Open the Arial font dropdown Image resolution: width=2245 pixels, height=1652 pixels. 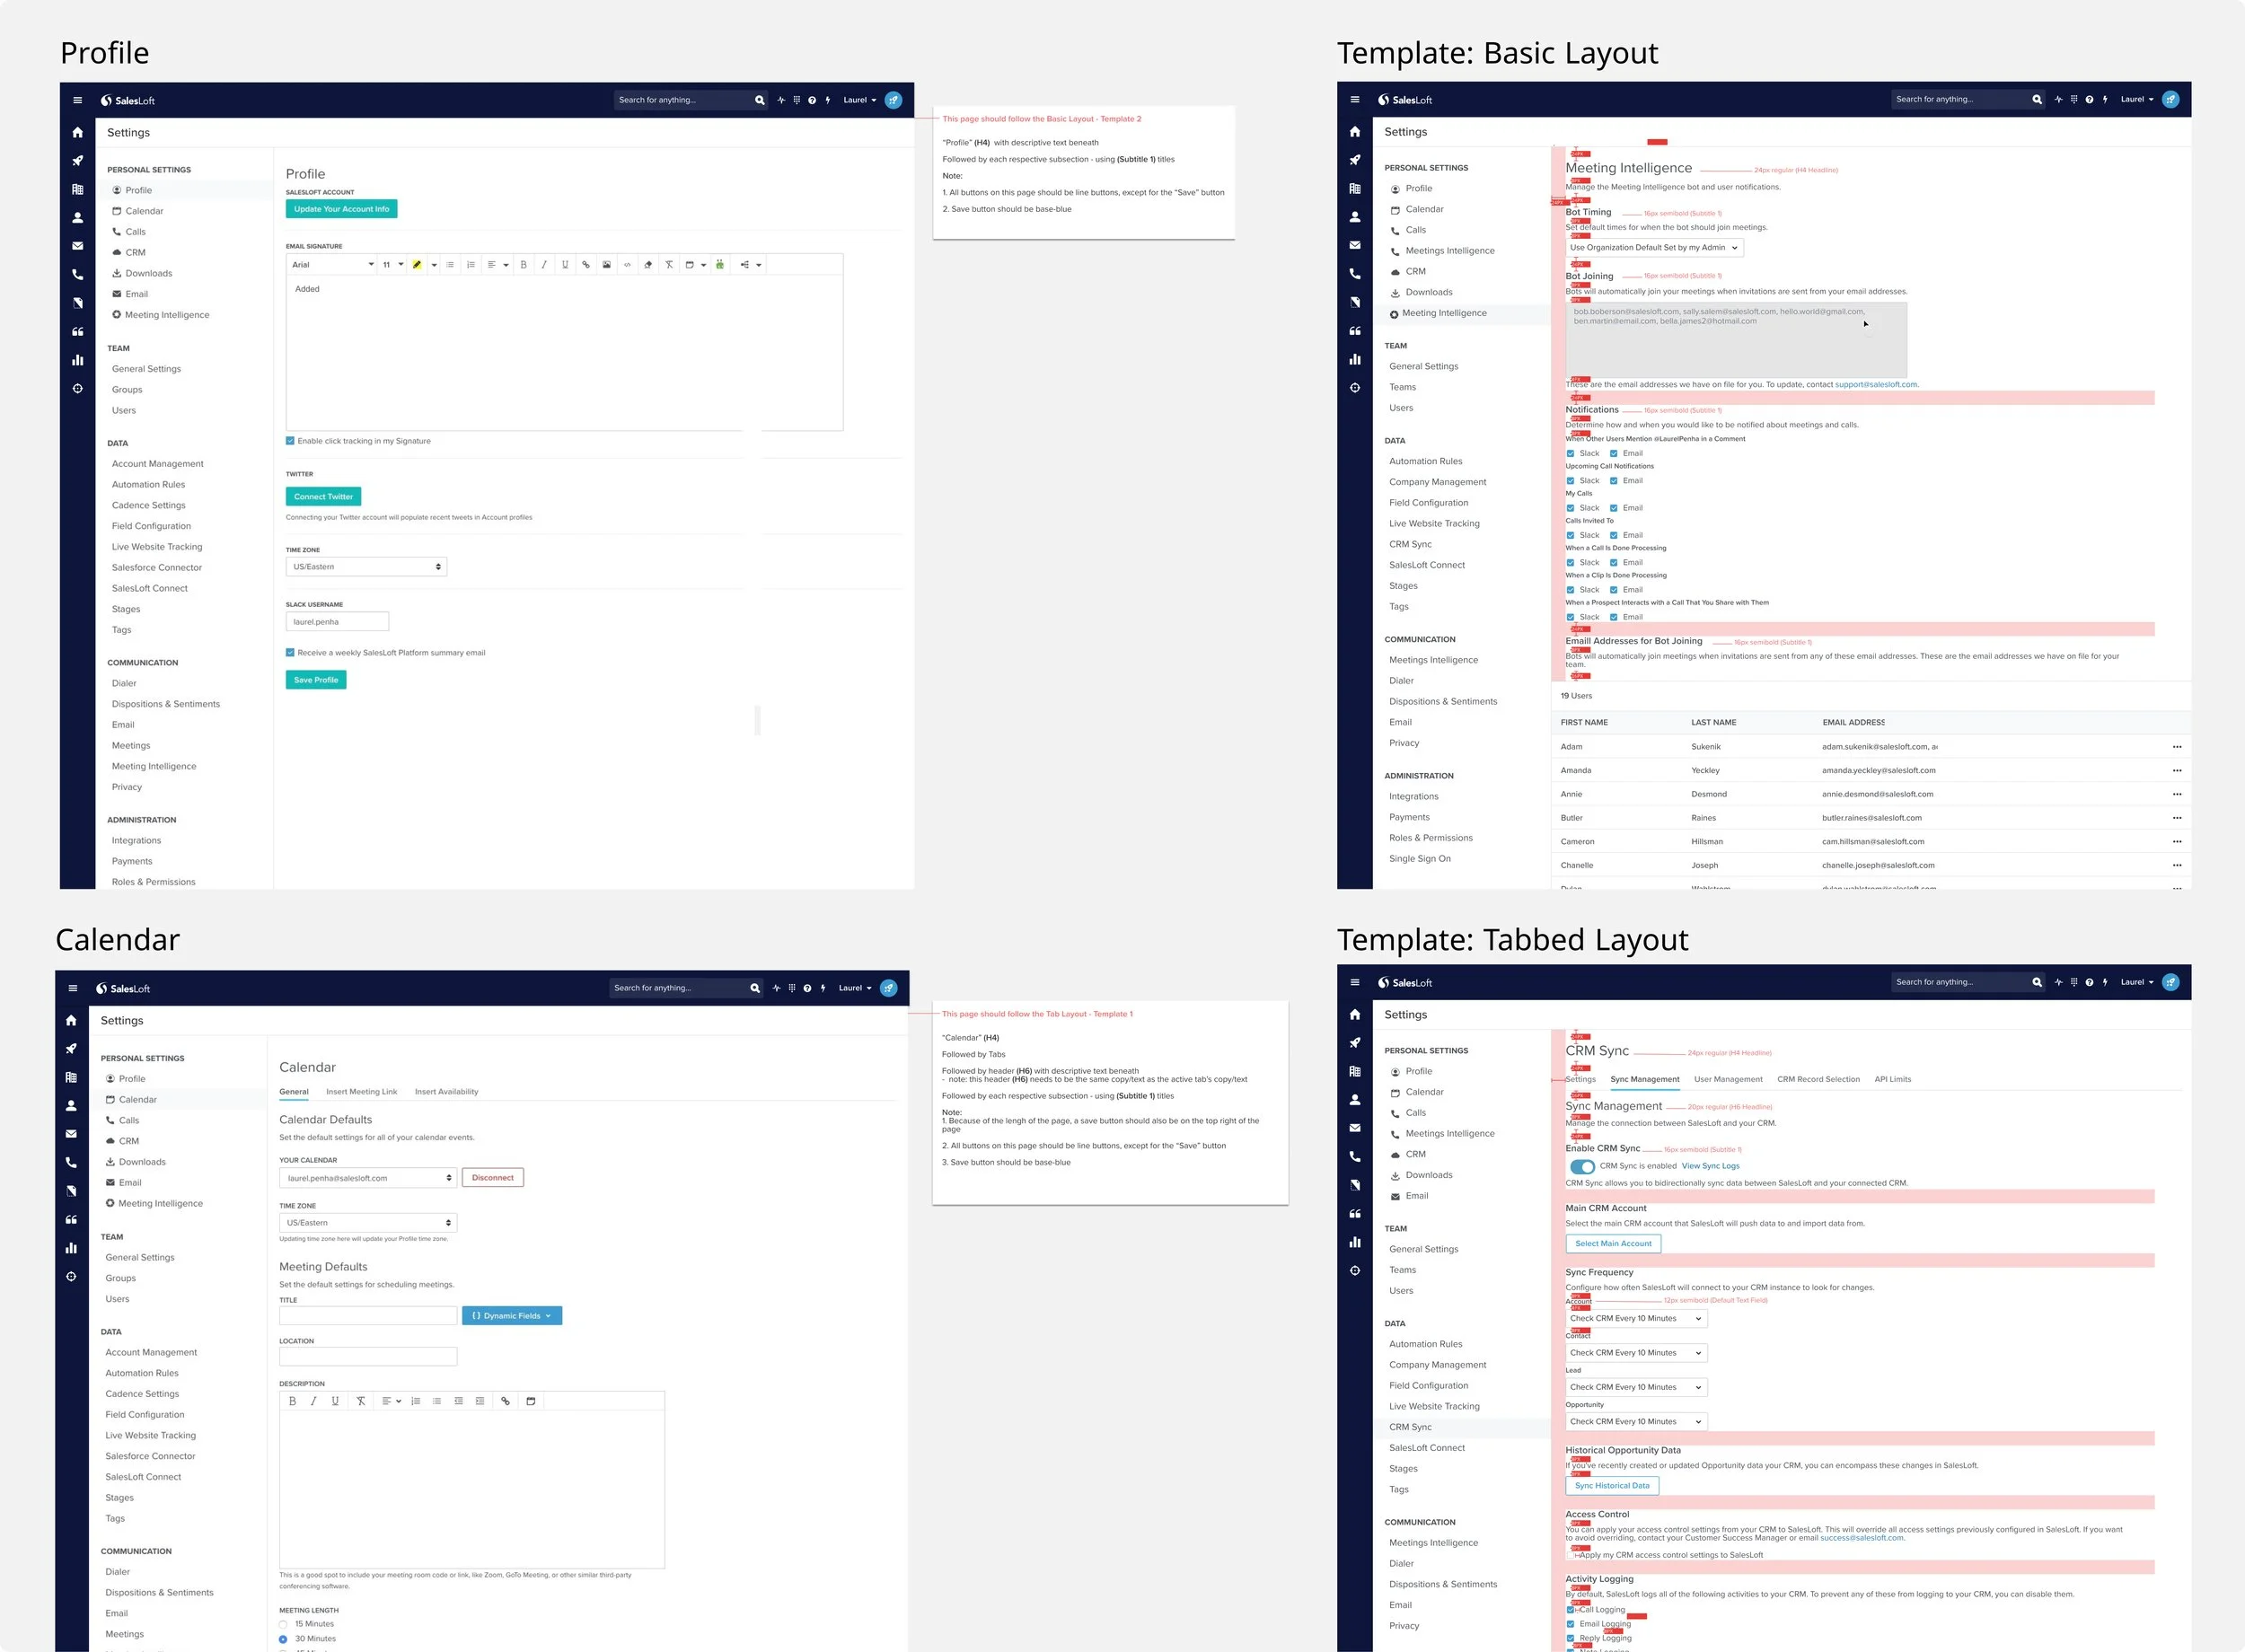coord(331,265)
